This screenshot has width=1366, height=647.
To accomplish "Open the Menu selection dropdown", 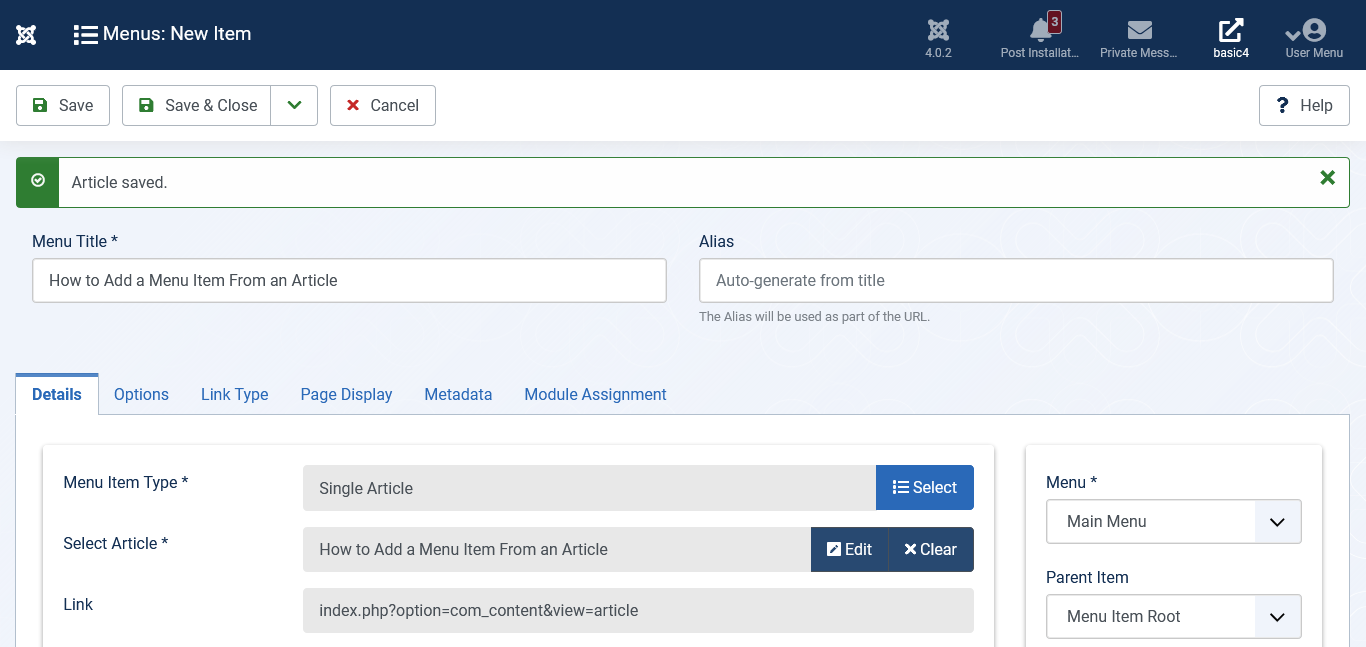I will (1173, 522).
